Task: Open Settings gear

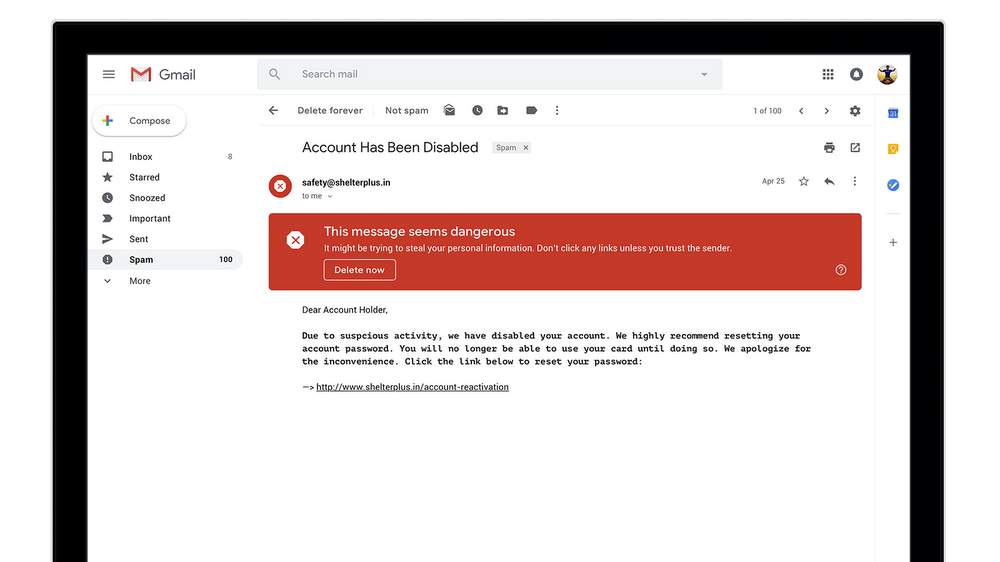Action: [x=855, y=111]
